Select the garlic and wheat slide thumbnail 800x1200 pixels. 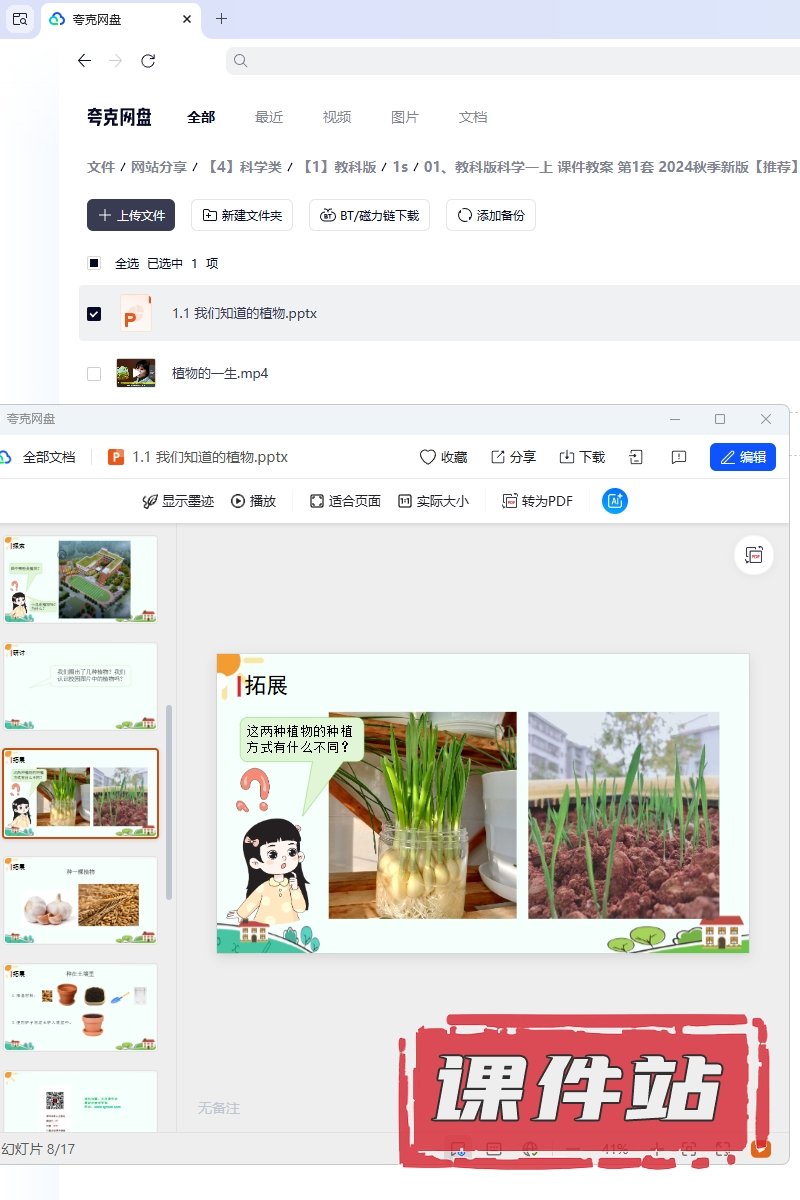click(x=81, y=900)
